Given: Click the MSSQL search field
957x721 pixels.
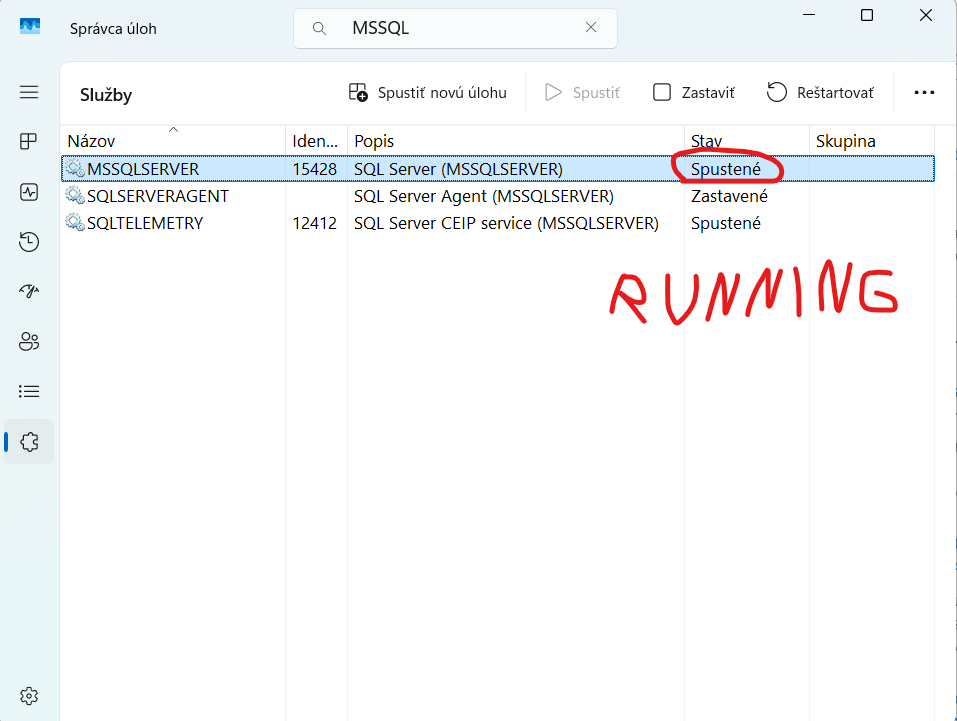Looking at the screenshot, I should tap(455, 28).
